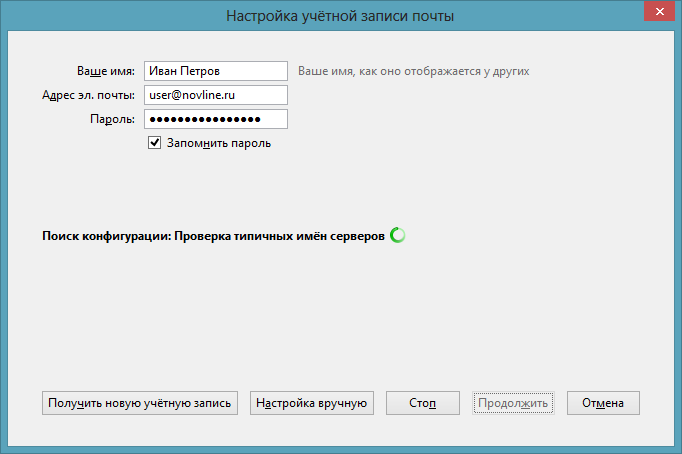Click the green loading spinner icon
This screenshot has height=454, width=682.
[397, 236]
